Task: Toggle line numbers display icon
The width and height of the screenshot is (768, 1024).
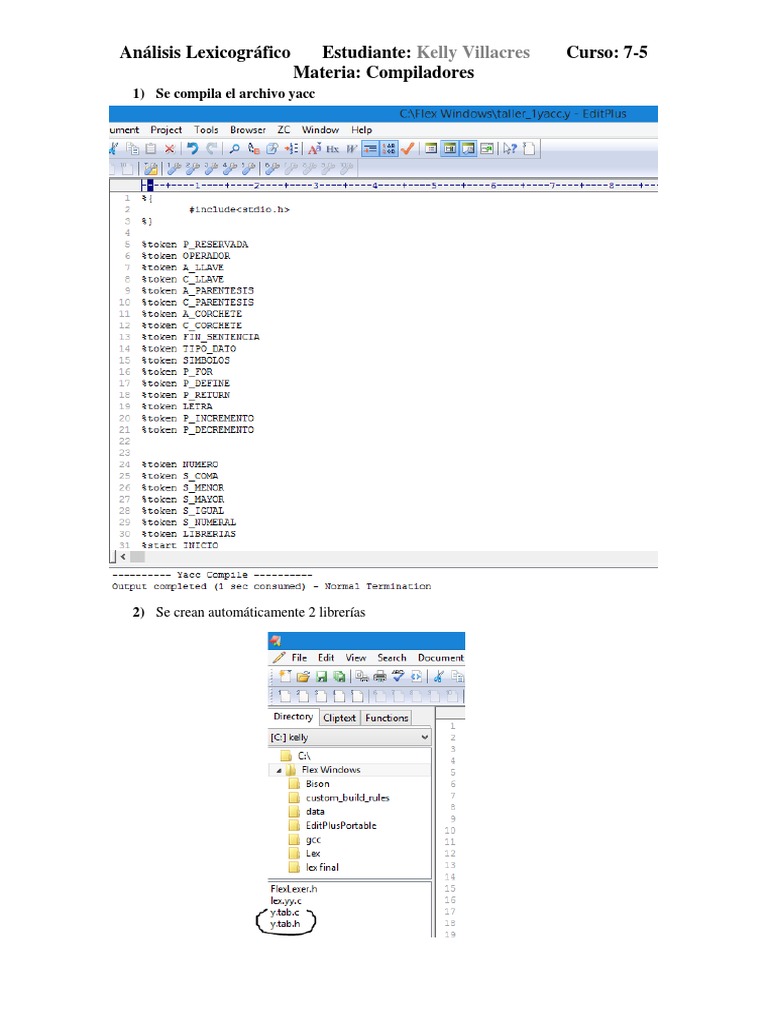Action: tap(389, 149)
